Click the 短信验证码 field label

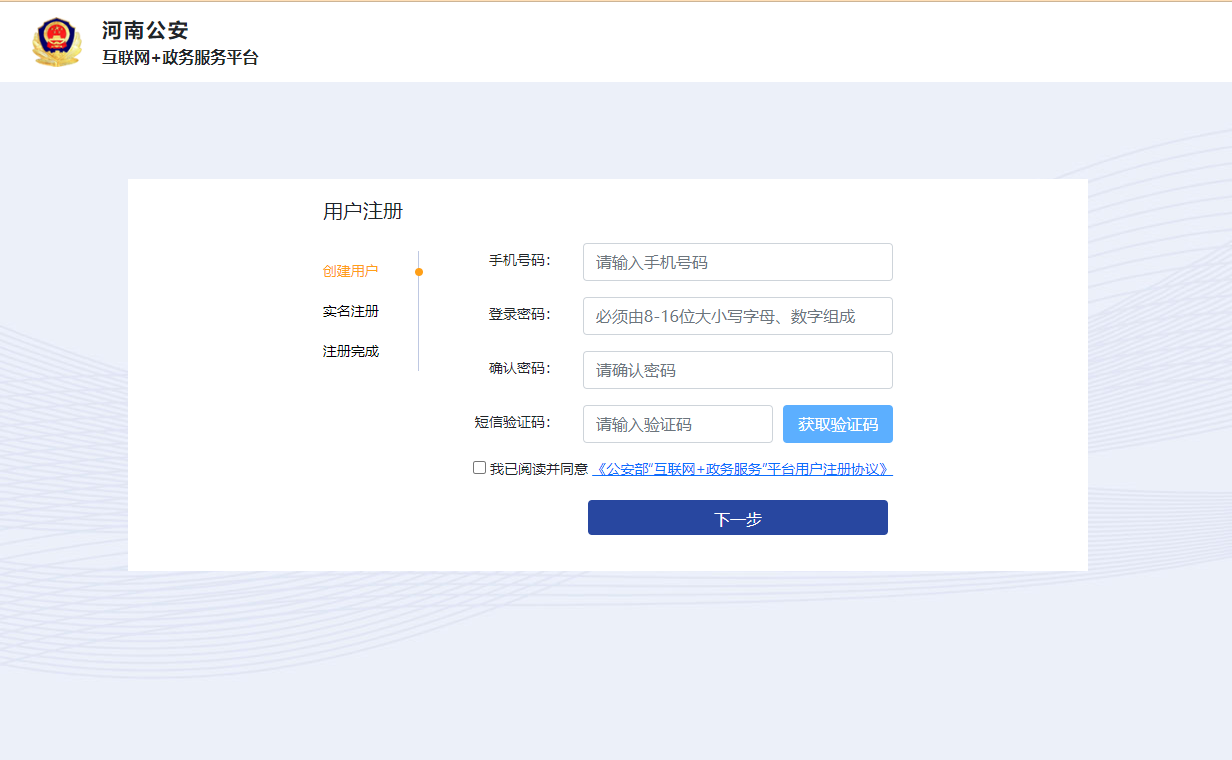click(512, 423)
